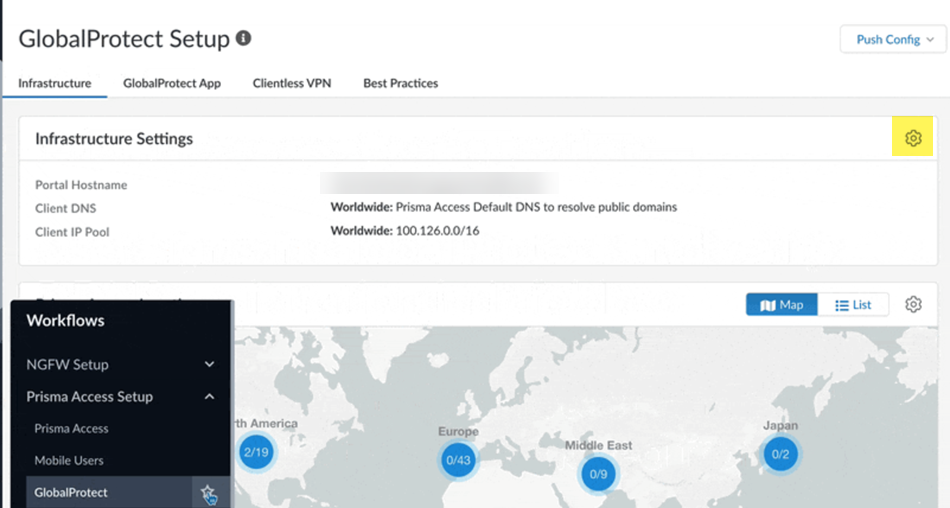
Task: Switch to Map view
Action: point(782,305)
